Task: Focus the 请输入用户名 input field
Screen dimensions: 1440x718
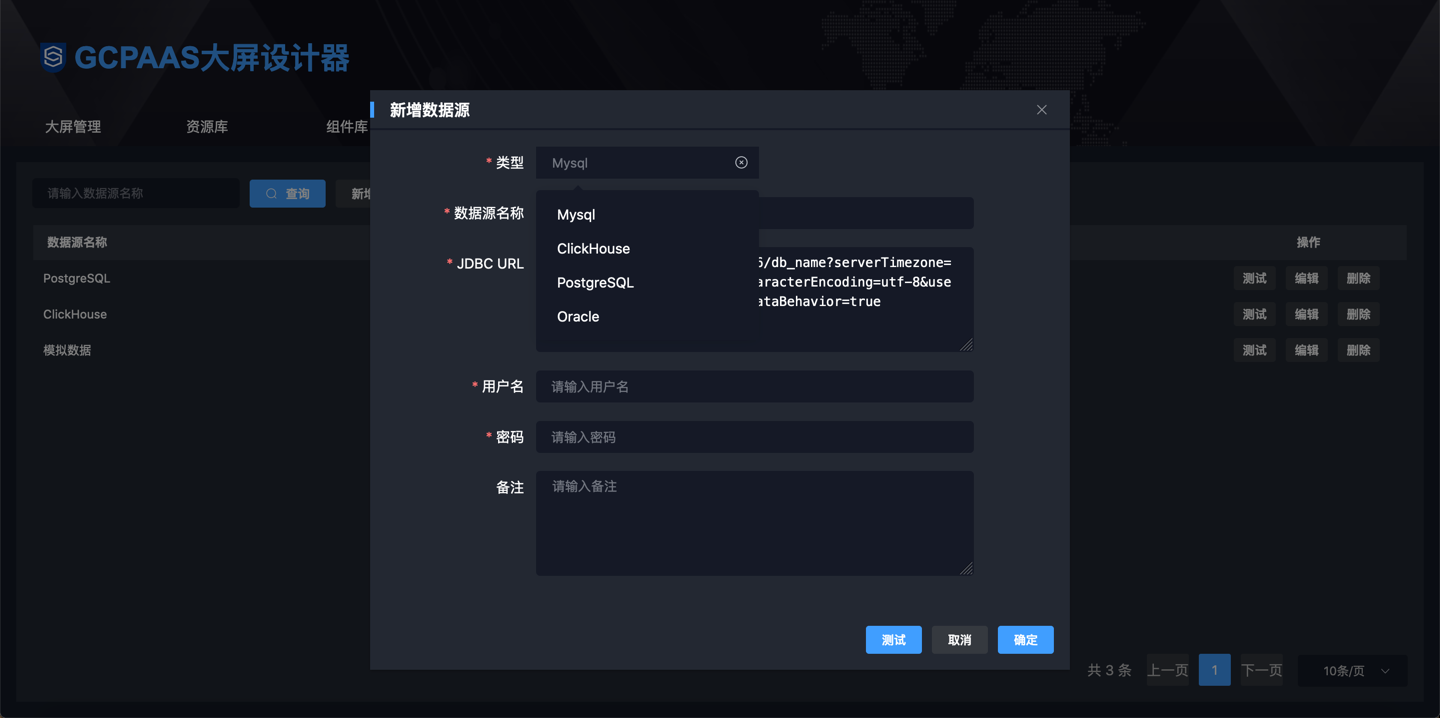Action: [x=754, y=386]
